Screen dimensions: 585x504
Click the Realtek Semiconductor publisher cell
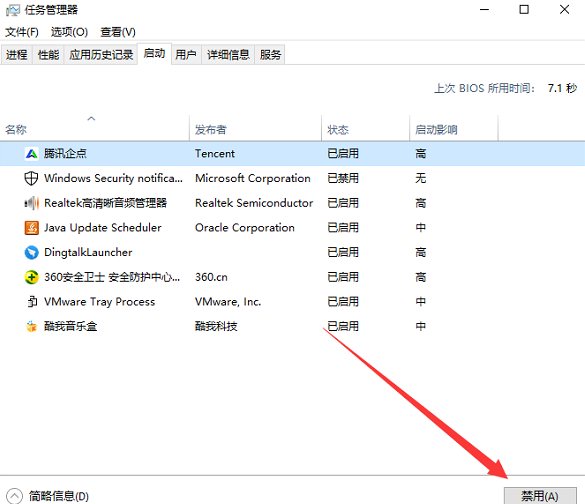tap(254, 203)
